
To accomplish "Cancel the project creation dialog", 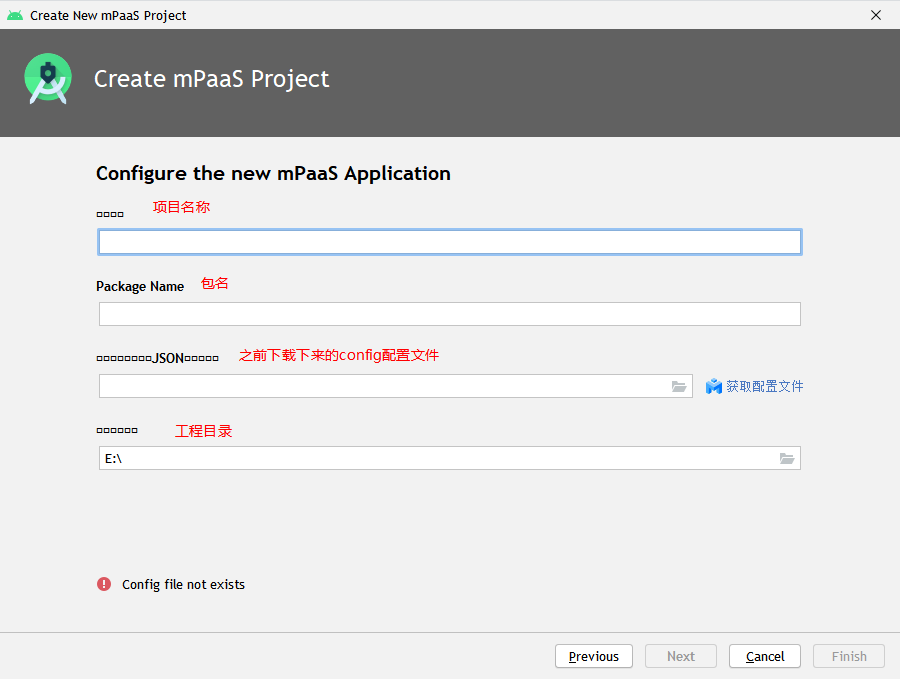I will (x=765, y=656).
